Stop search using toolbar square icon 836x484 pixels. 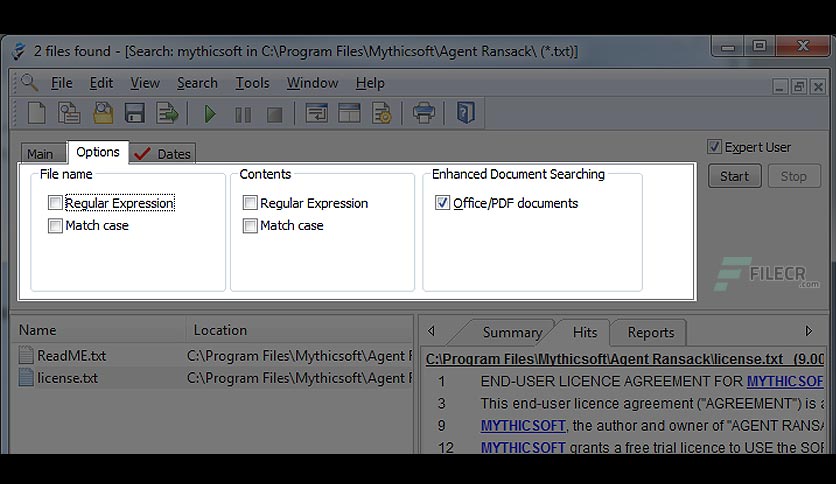275,115
